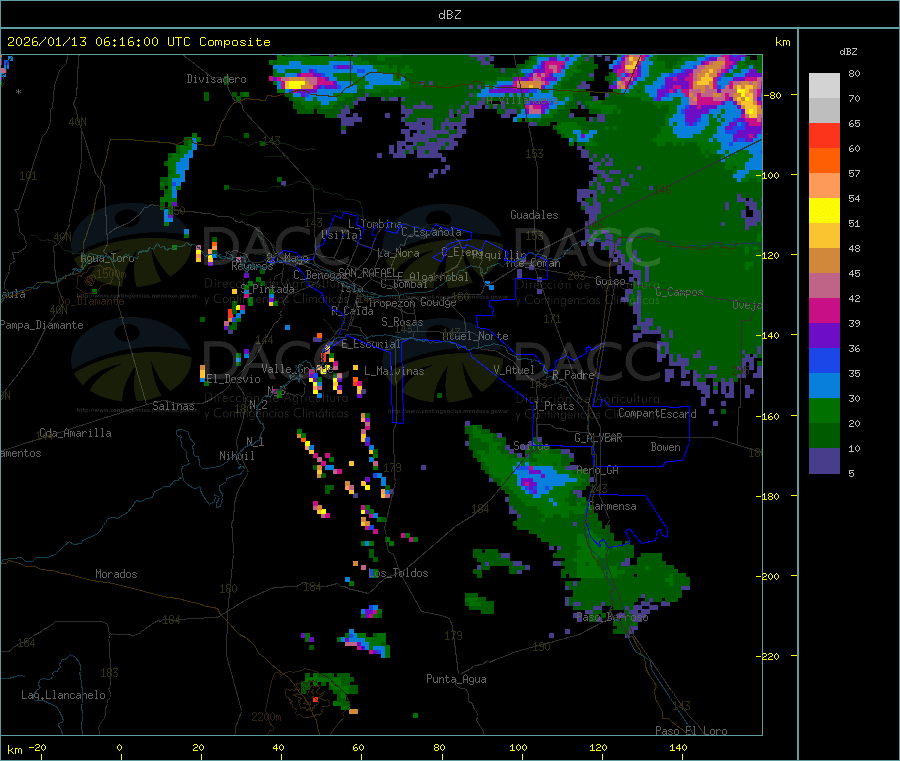
Task: Click the Nihuil place label
Action: pos(237,456)
